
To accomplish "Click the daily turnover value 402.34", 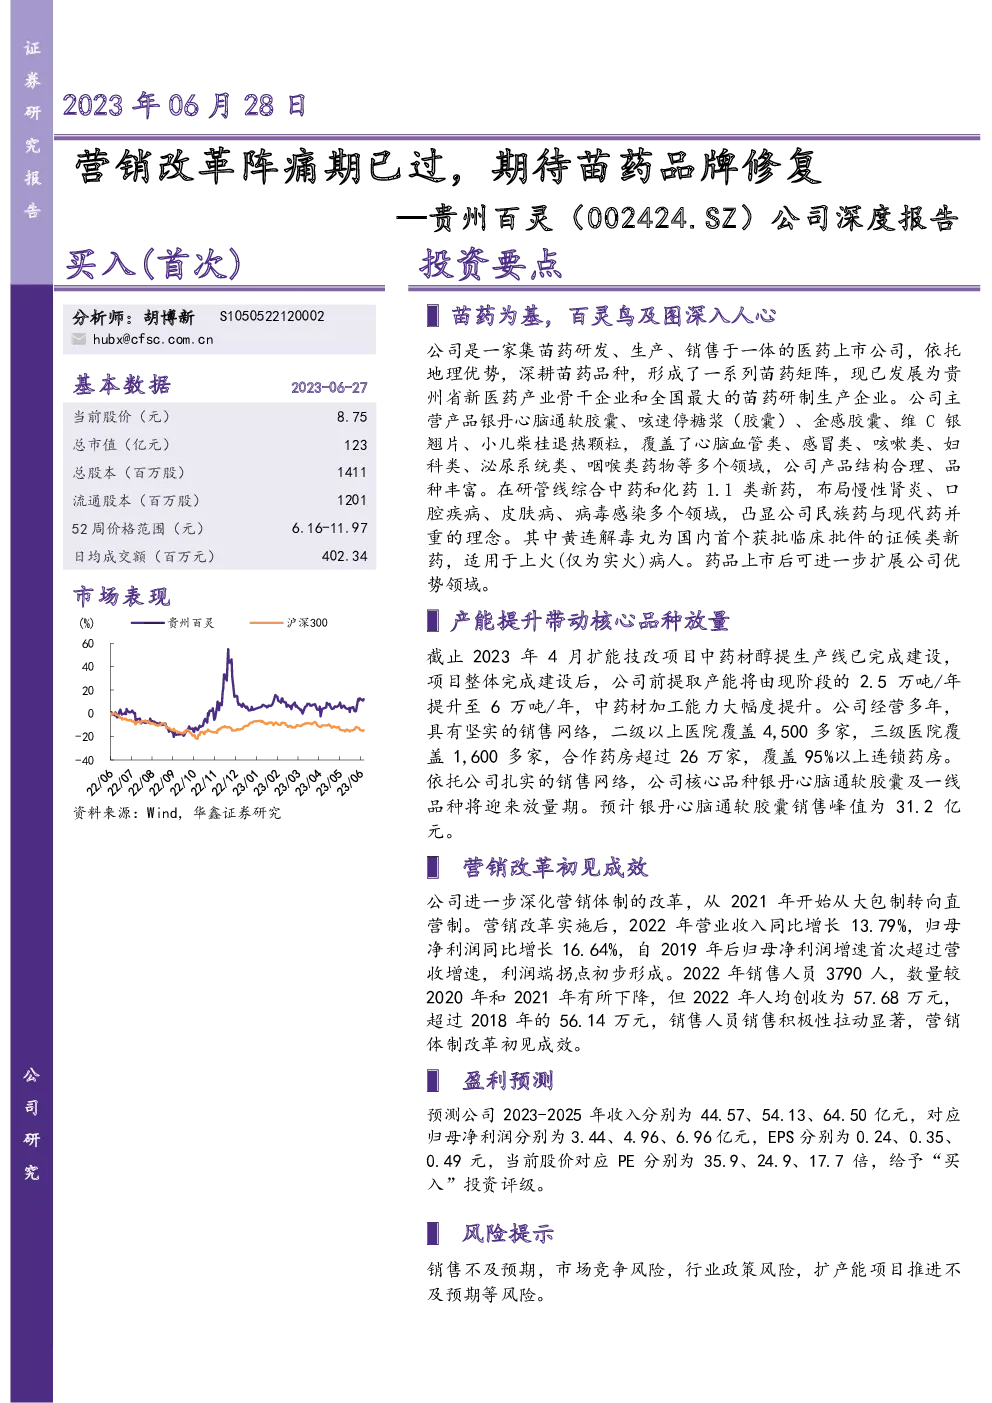I will pos(345,557).
